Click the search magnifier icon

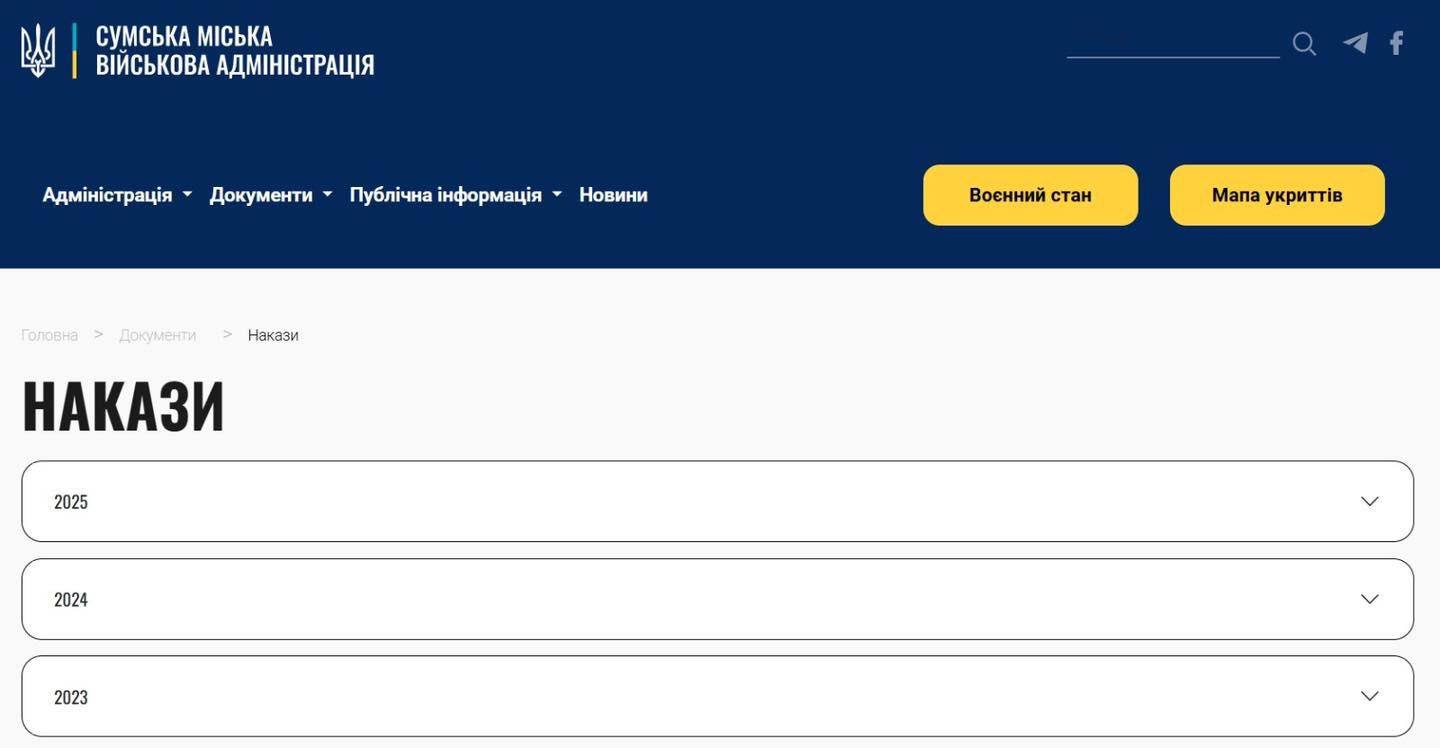pyautogui.click(x=1304, y=44)
